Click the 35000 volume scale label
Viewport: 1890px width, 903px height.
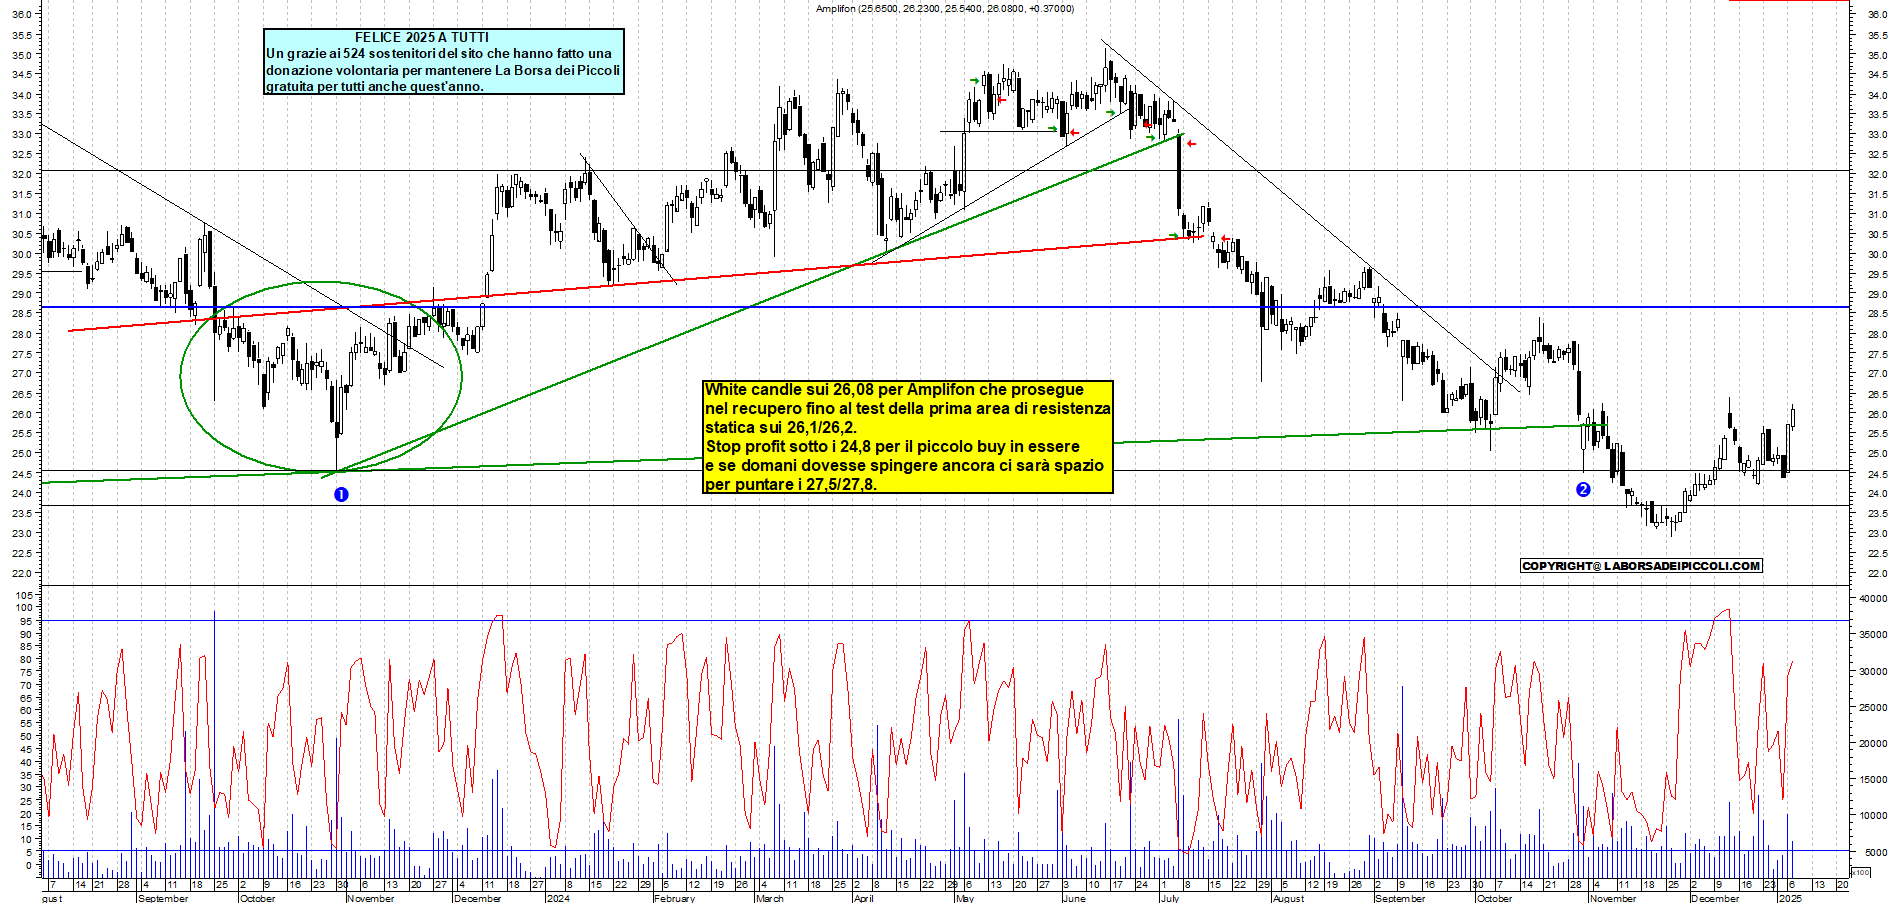tap(1873, 634)
